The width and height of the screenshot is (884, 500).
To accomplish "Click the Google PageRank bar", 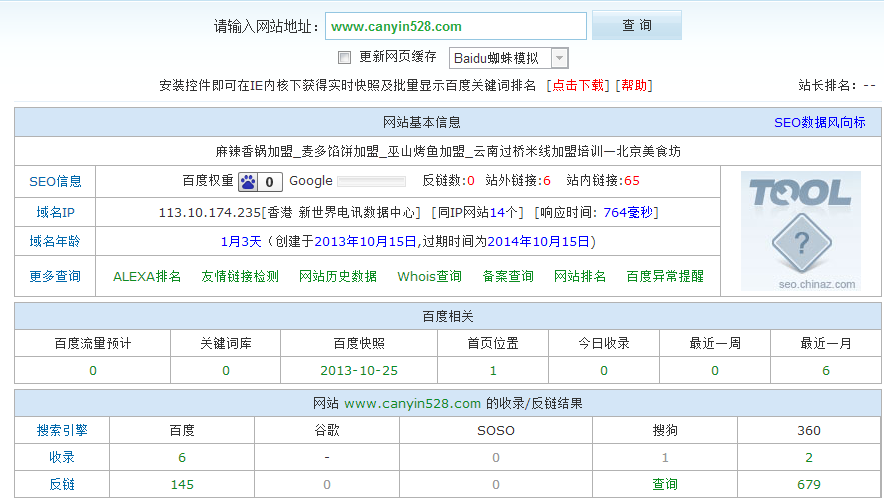I will click(372, 182).
